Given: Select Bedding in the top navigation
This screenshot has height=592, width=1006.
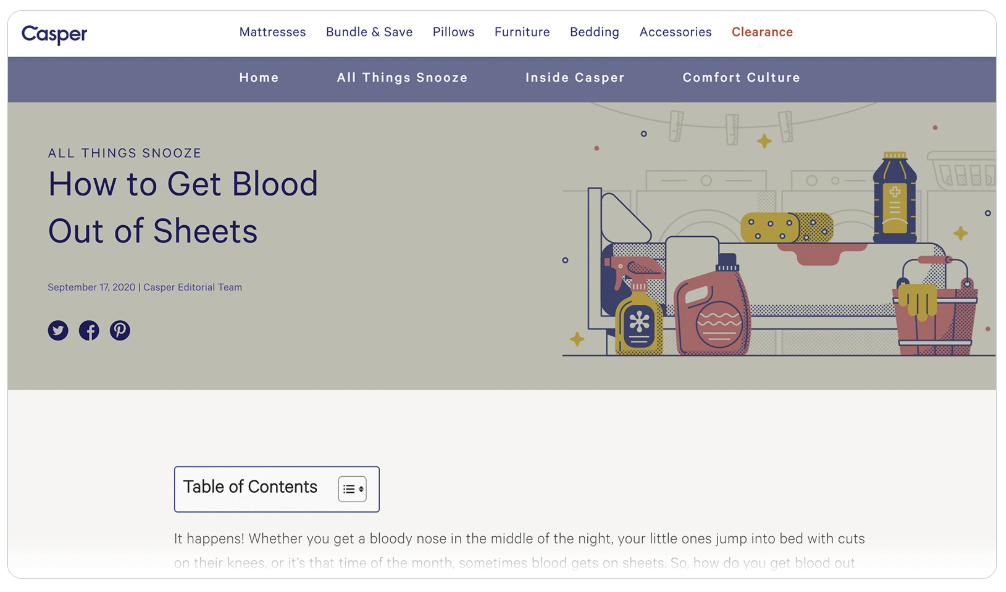Looking at the screenshot, I should coord(594,32).
